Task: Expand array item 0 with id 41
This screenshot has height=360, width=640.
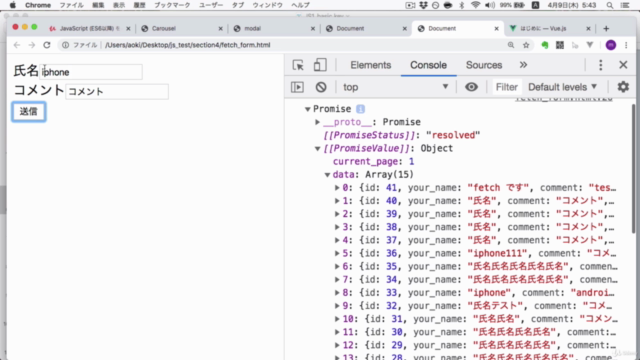Action: pos(337,188)
